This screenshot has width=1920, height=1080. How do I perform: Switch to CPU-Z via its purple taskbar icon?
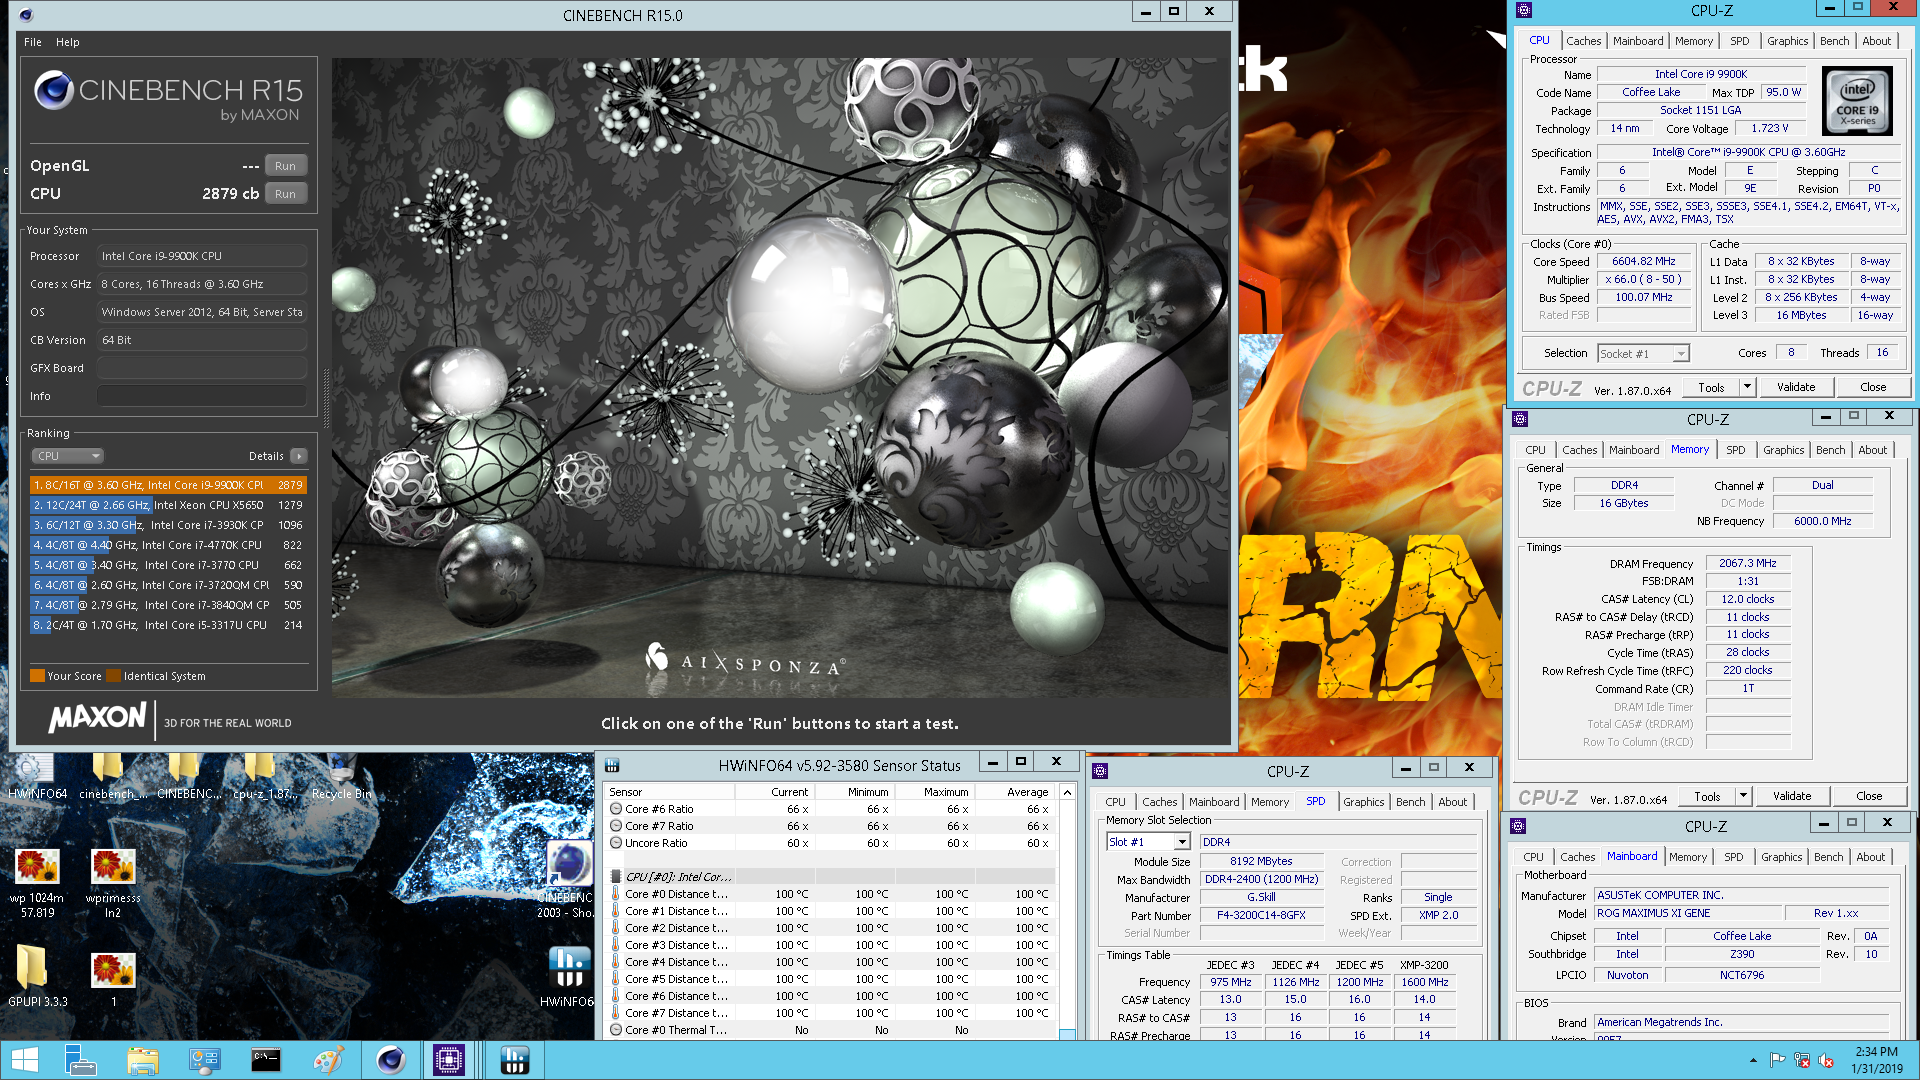(449, 1060)
